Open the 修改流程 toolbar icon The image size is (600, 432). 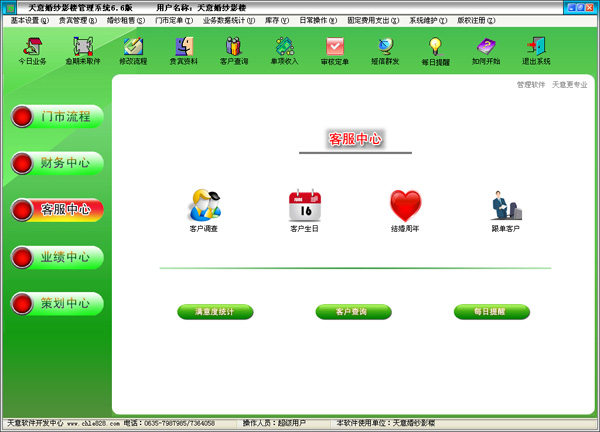[x=133, y=48]
